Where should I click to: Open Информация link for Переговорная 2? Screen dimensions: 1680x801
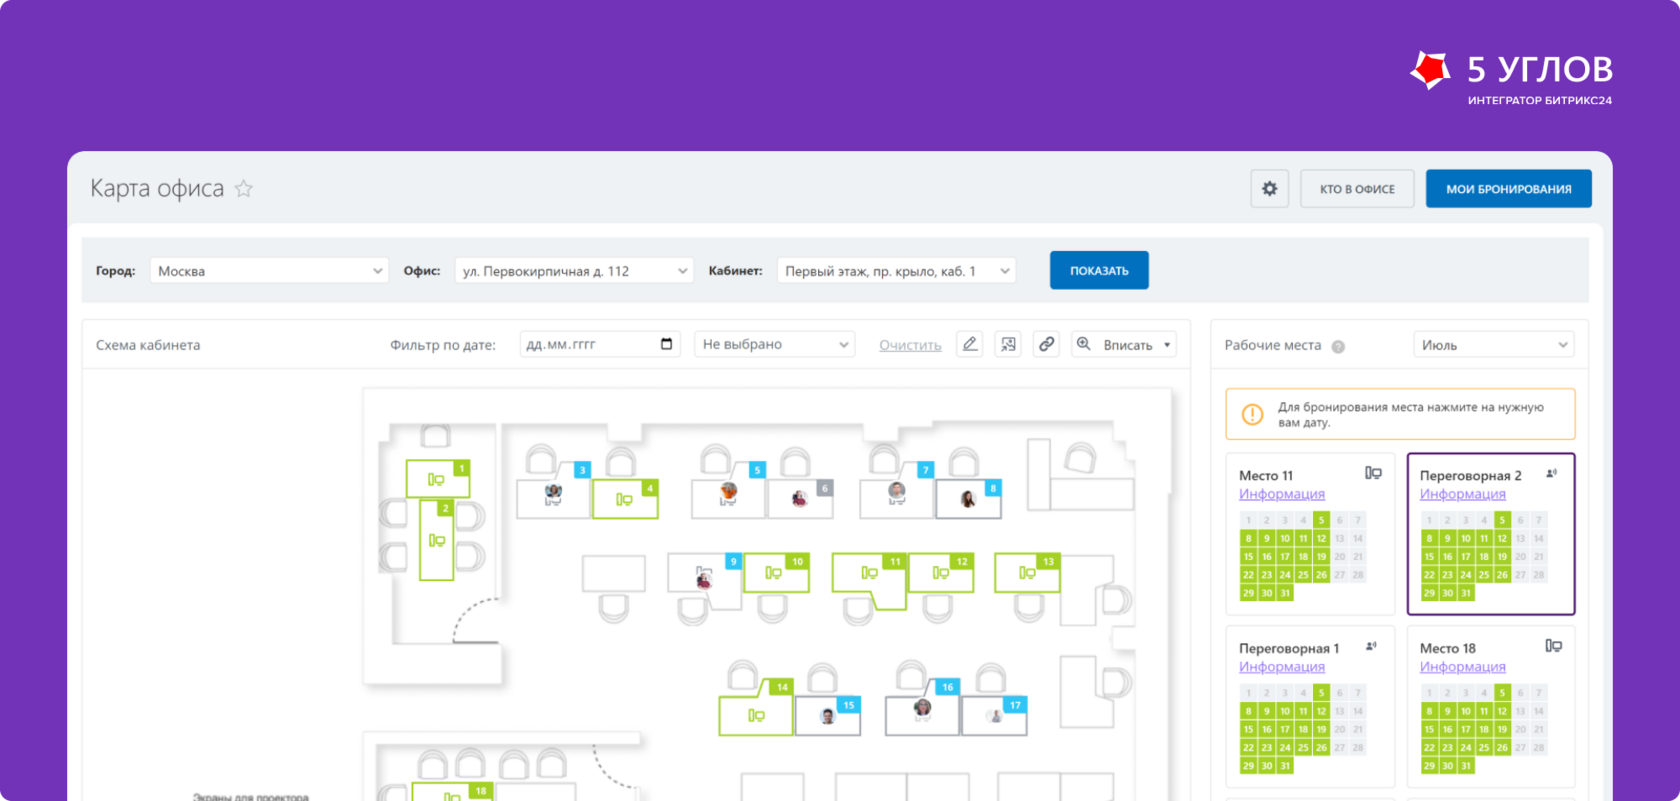pos(1463,494)
